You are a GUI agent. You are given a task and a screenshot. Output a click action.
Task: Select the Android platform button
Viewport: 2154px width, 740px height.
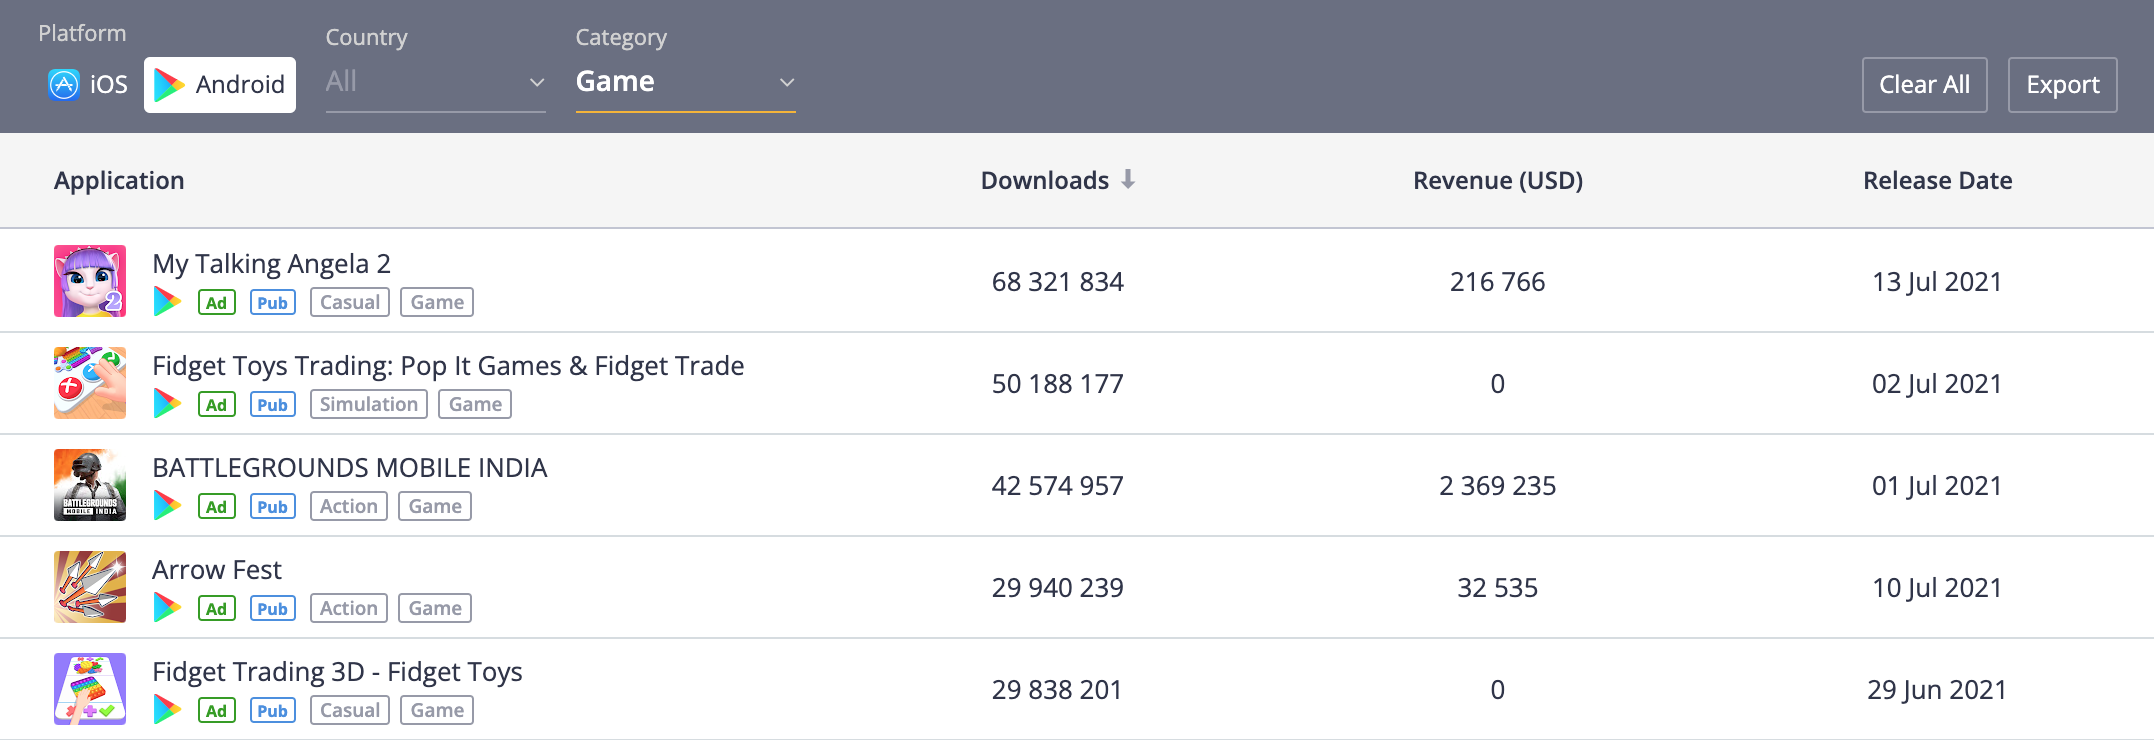220,85
